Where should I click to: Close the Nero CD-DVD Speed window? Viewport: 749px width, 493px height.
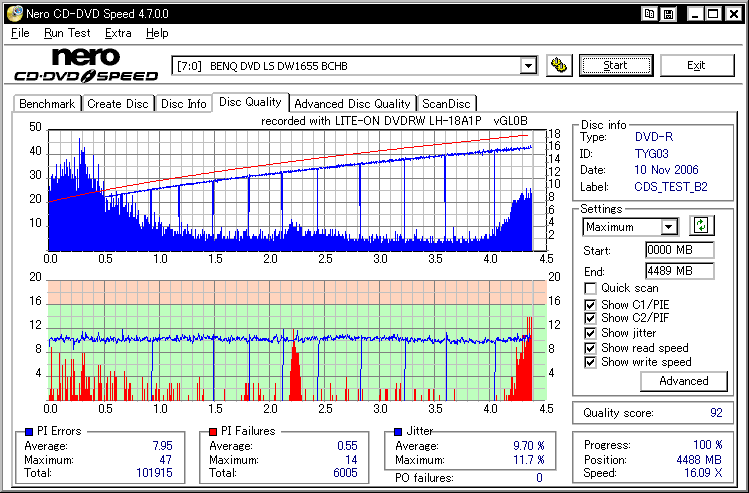click(x=733, y=14)
